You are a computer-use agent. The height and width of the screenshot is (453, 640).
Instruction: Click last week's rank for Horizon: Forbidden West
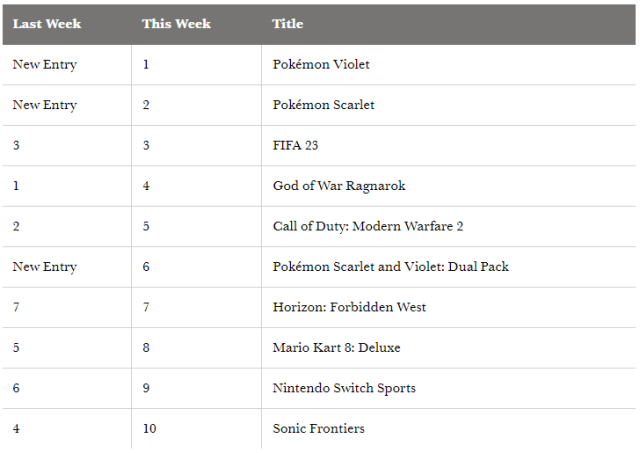(16, 307)
